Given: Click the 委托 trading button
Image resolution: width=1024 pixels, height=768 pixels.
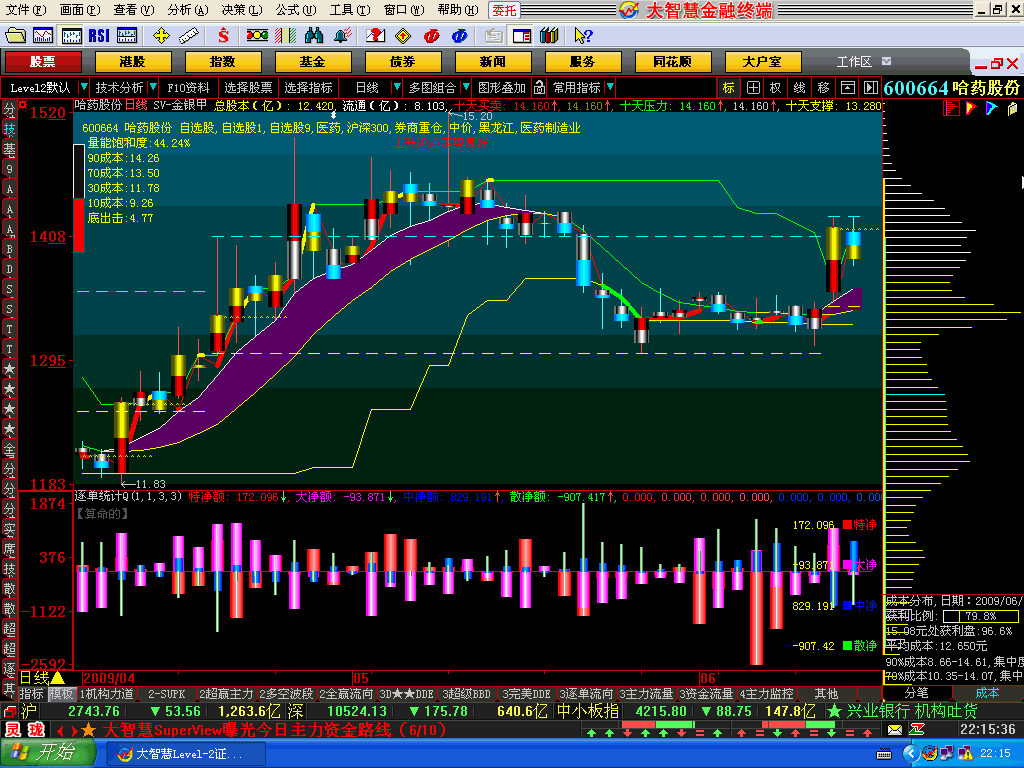Looking at the screenshot, I should coord(504,10).
